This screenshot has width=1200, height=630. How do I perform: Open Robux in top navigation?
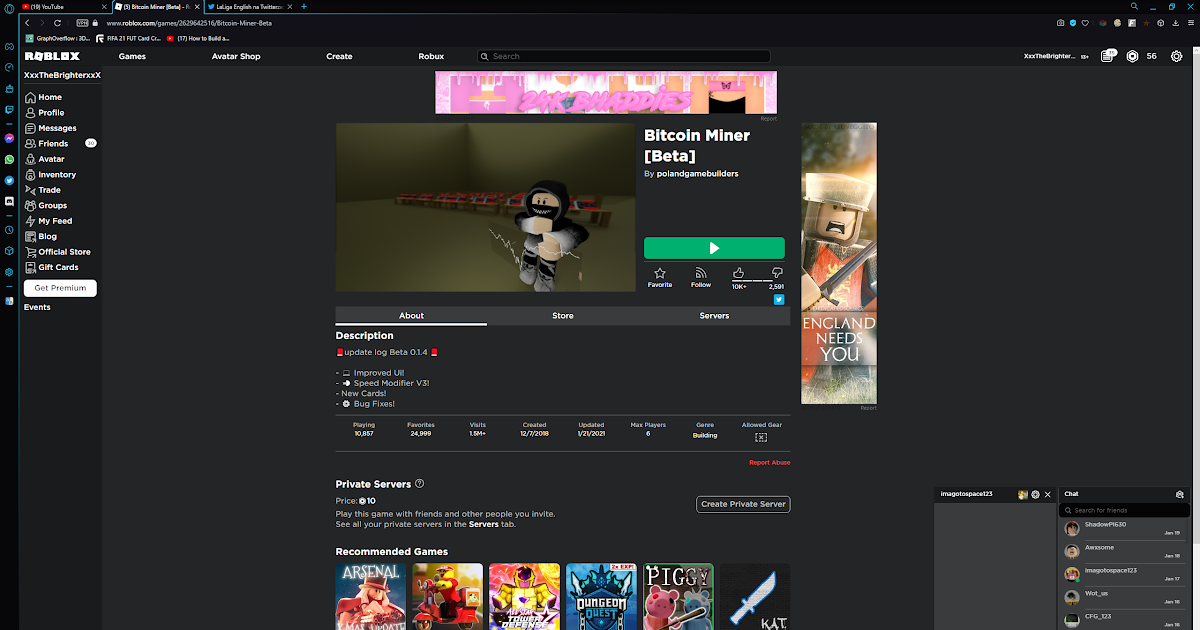(431, 56)
